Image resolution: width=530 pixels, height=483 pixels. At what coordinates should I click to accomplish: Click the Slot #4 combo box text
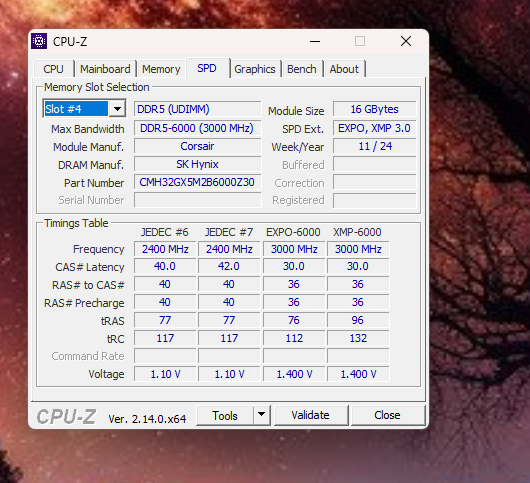76,109
